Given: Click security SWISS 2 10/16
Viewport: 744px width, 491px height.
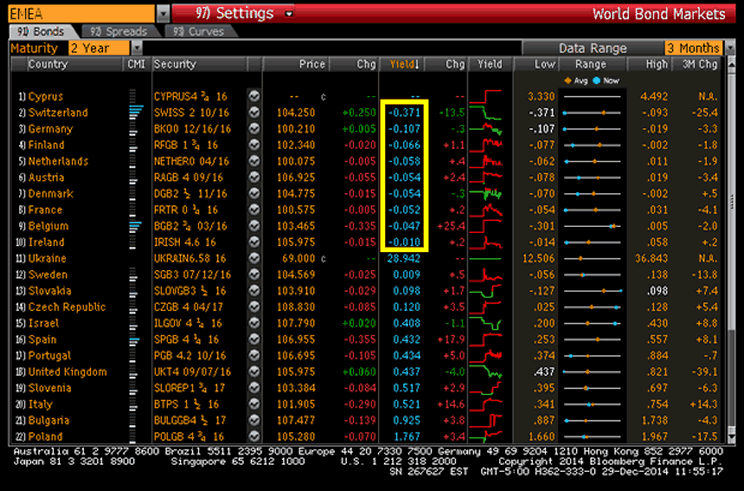Looking at the screenshot, I should [191, 113].
